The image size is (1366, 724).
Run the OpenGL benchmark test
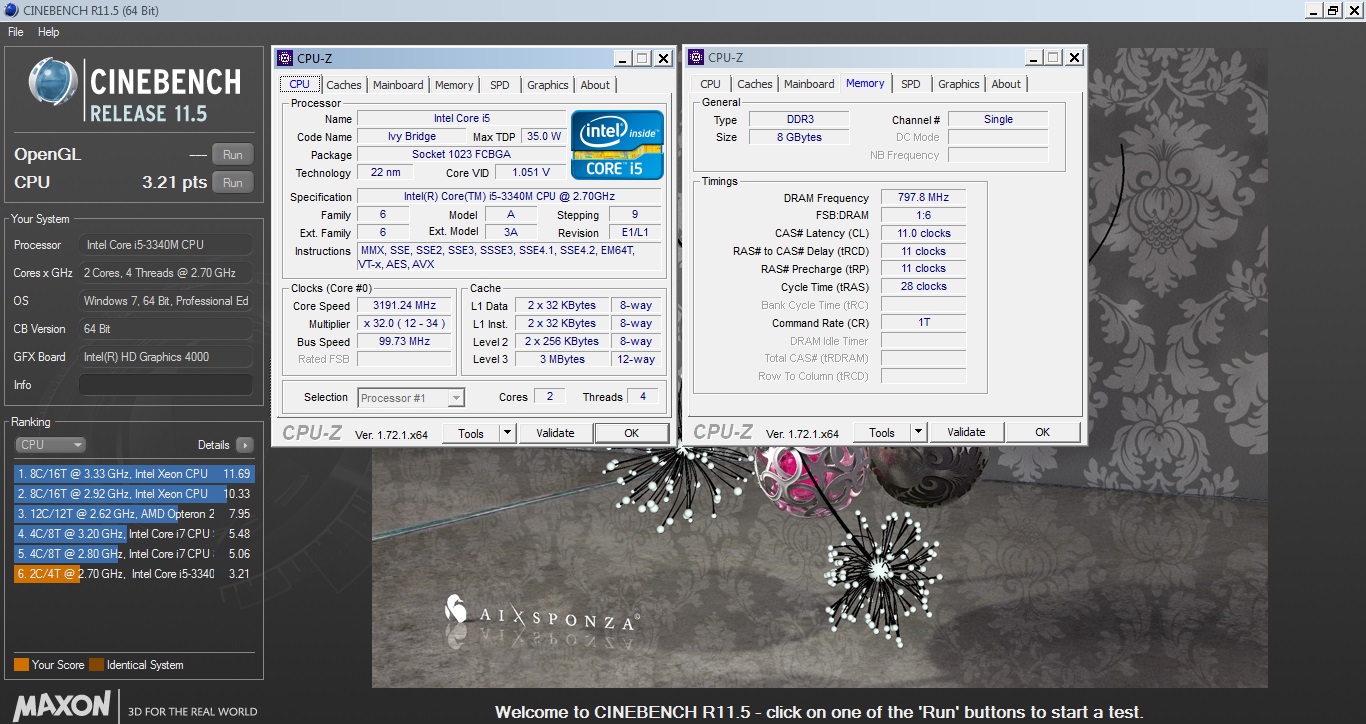(232, 155)
